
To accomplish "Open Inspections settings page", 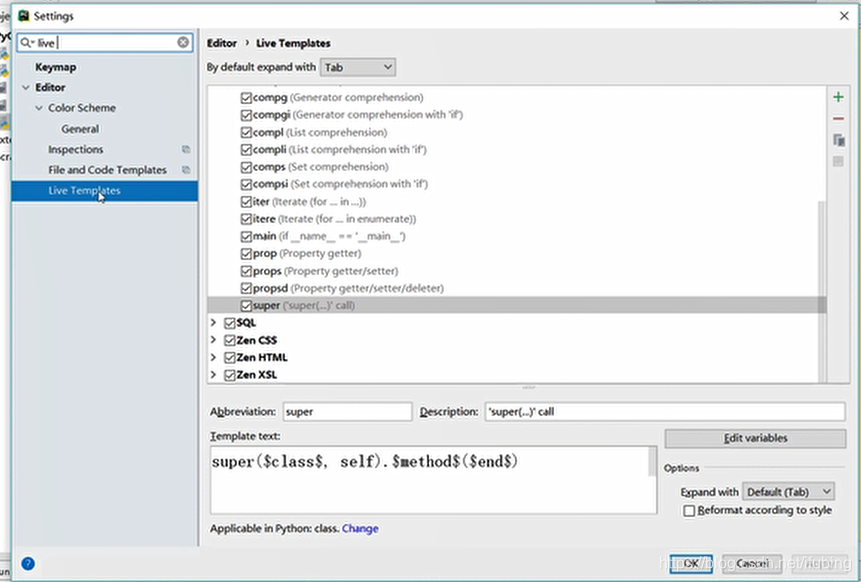I will [x=75, y=149].
